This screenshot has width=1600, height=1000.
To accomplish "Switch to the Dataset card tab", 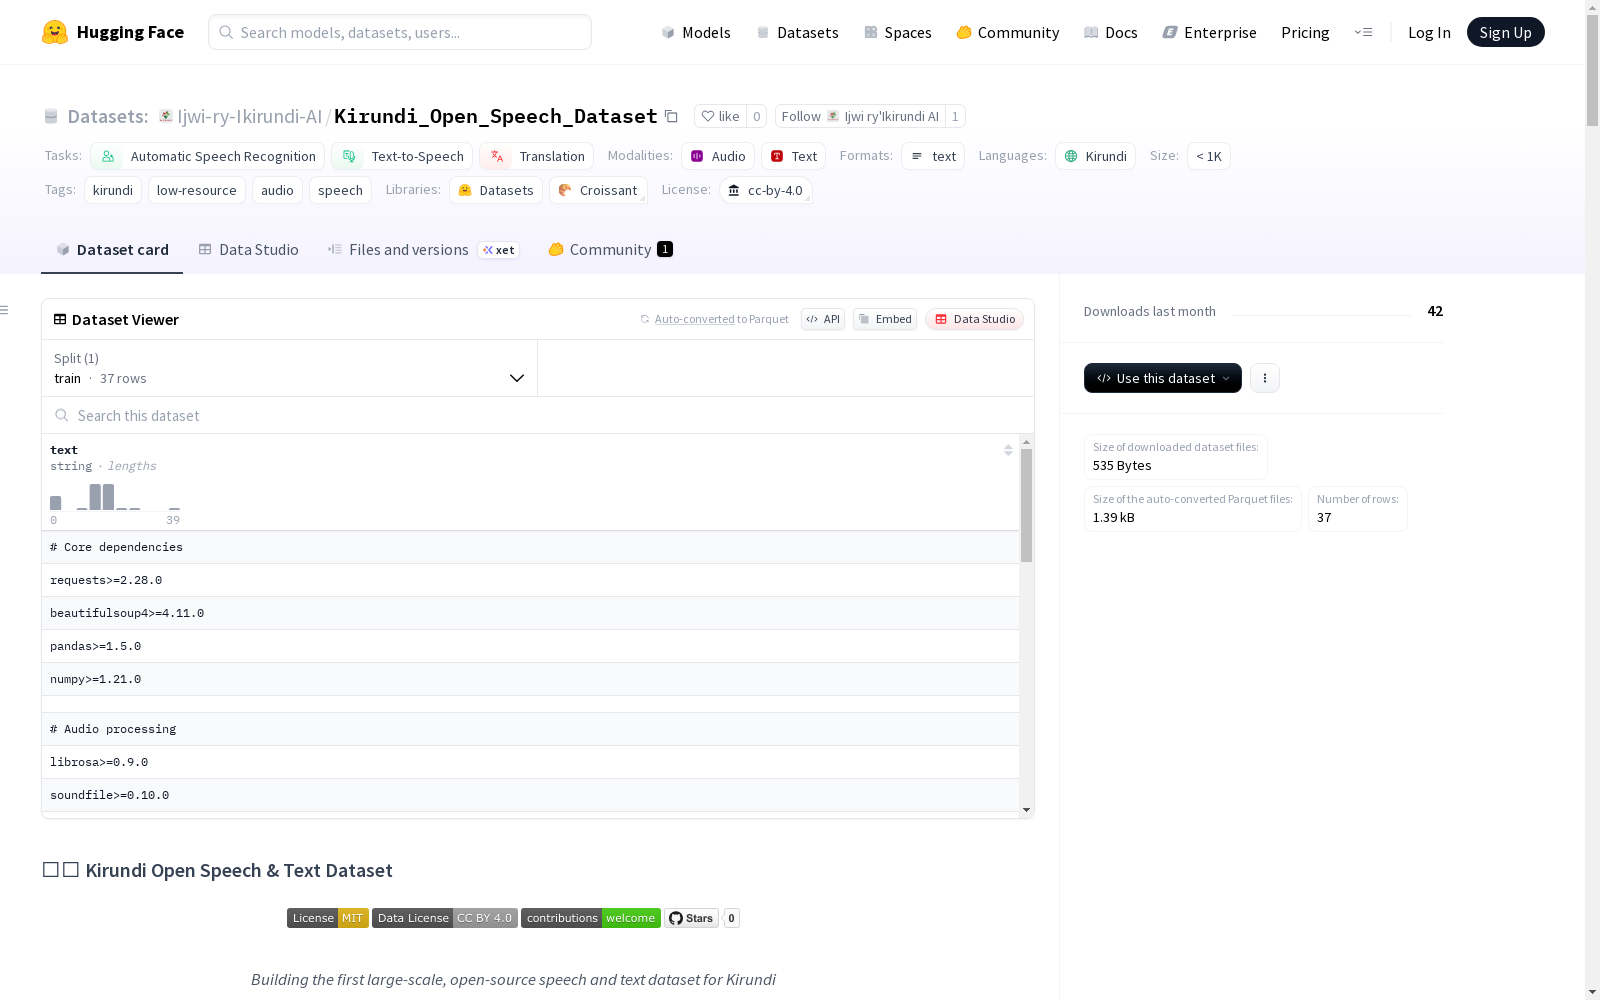I will point(112,250).
